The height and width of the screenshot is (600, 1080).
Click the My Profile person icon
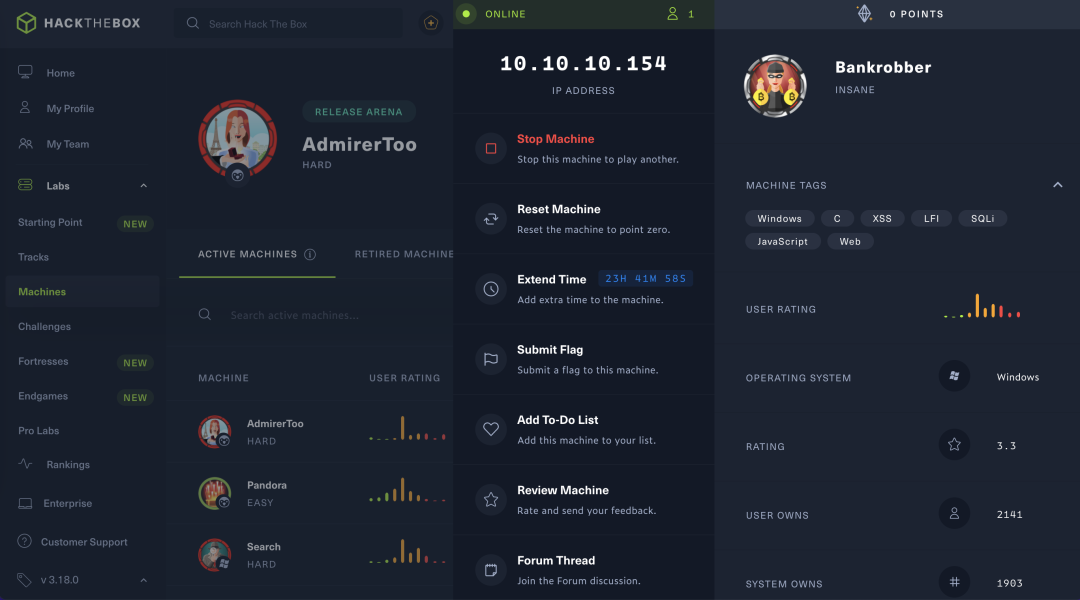coord(25,107)
